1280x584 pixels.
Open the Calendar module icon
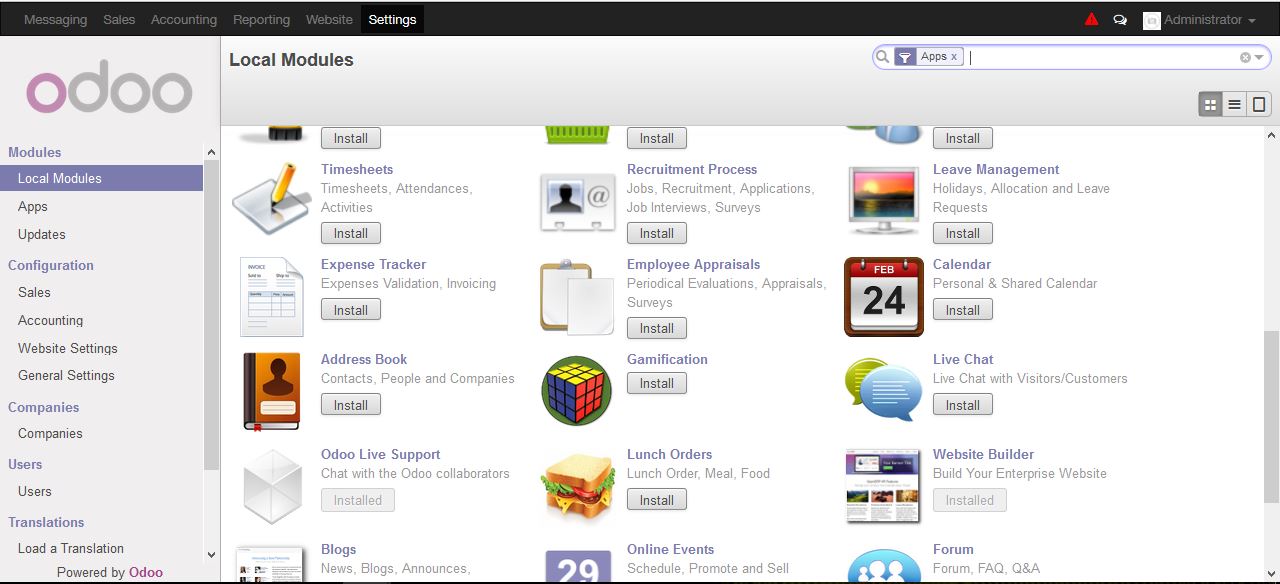[x=884, y=297]
